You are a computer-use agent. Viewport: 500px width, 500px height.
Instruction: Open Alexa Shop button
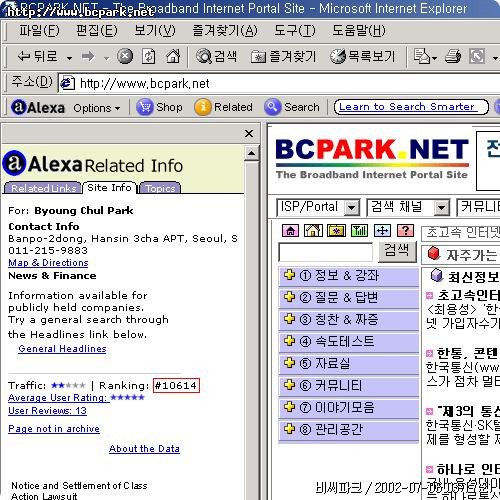(x=159, y=107)
